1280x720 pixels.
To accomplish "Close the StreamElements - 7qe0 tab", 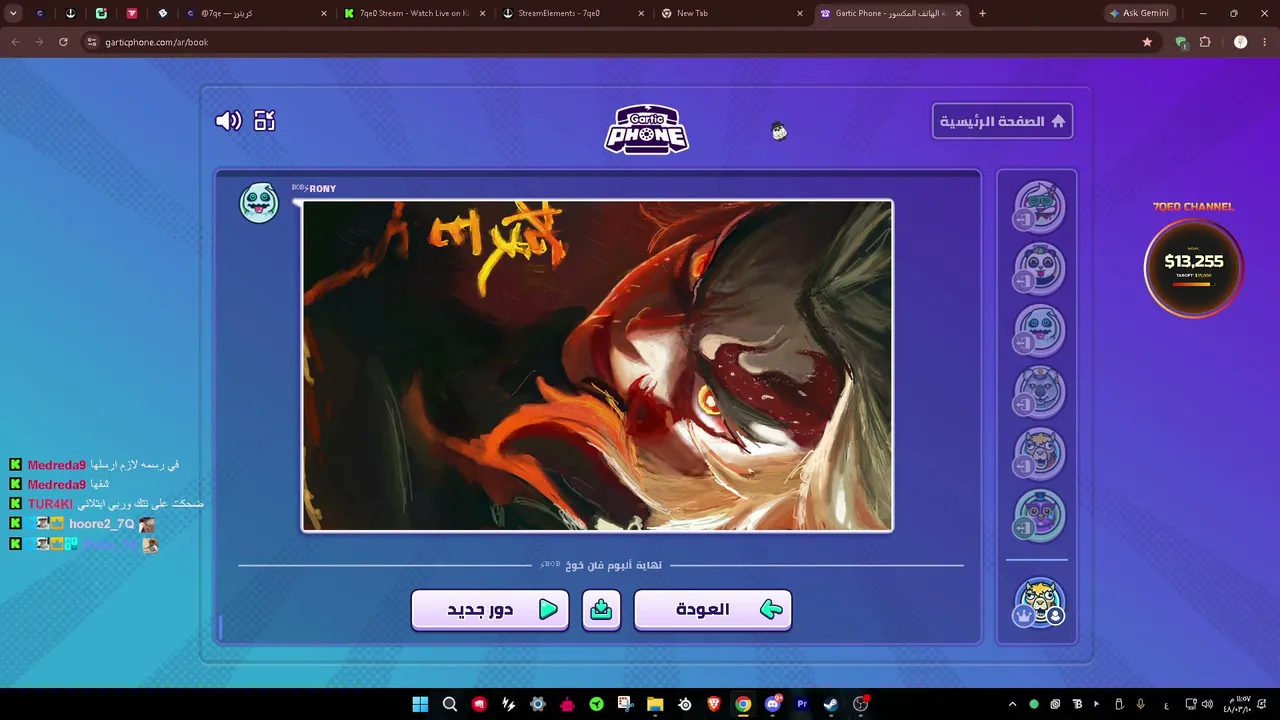I will click(x=641, y=13).
